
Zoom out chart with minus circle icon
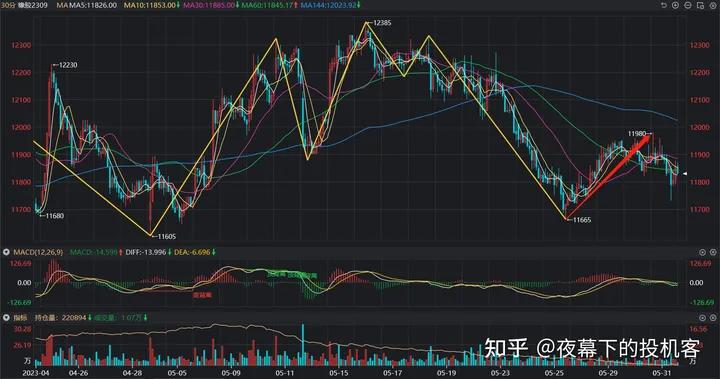click(688, 6)
